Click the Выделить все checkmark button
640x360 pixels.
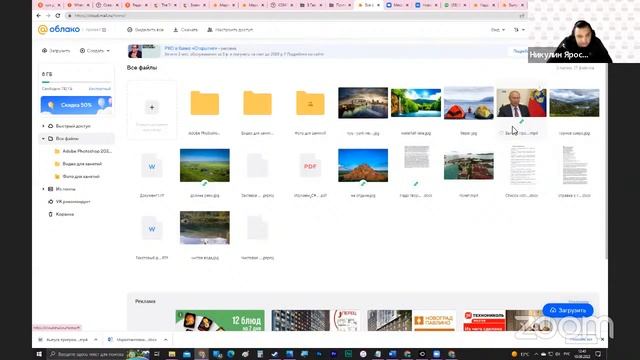145,30
